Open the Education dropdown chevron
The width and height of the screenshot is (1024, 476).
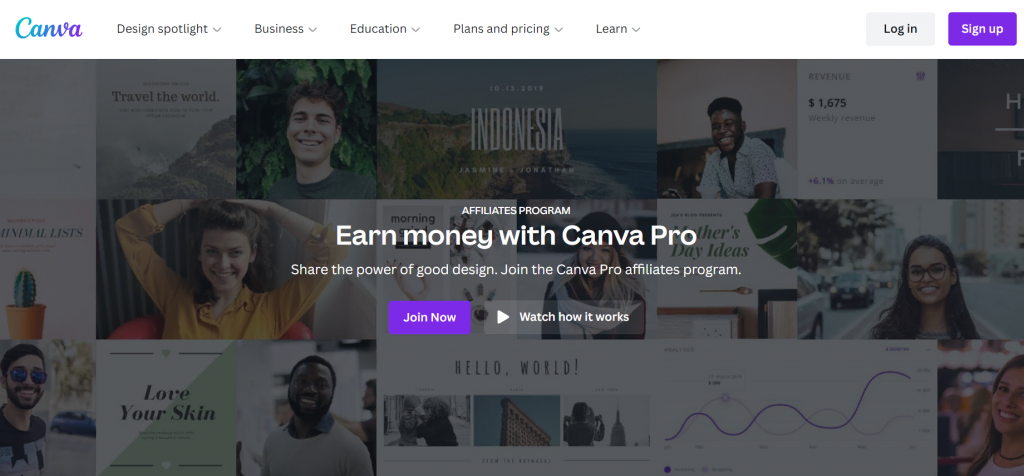point(416,29)
